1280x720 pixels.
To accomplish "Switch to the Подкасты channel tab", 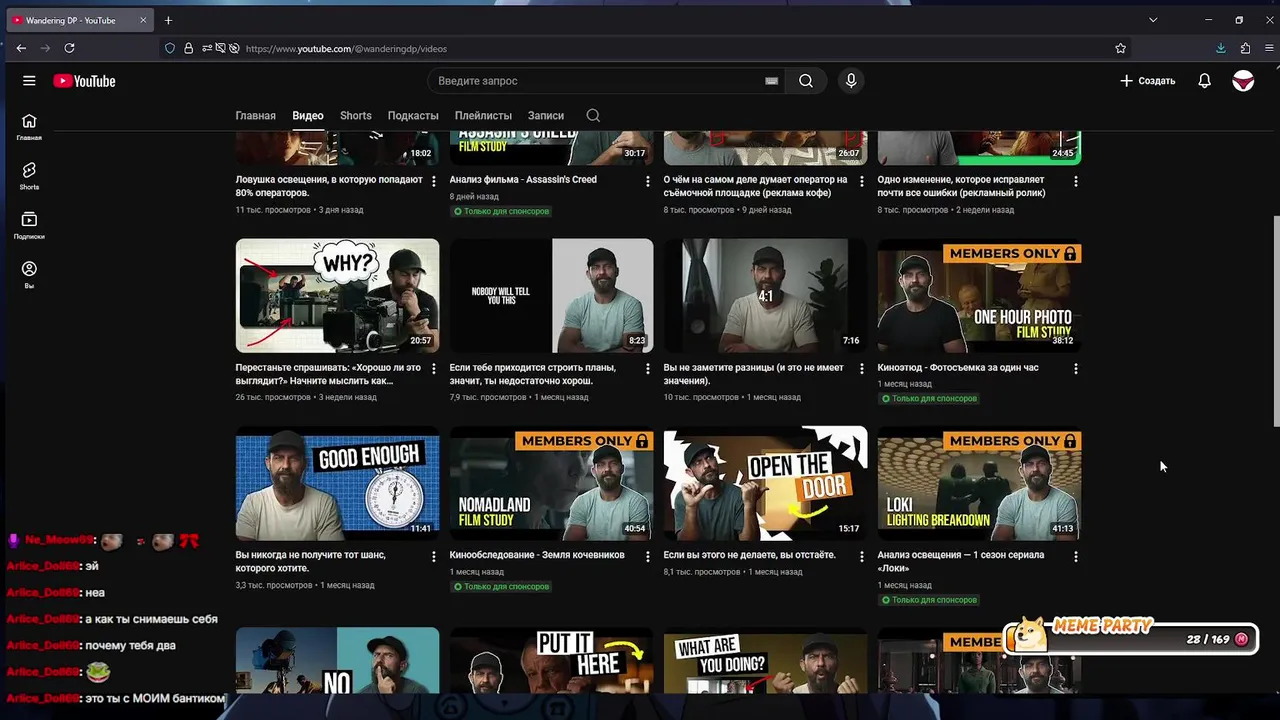I will point(413,116).
